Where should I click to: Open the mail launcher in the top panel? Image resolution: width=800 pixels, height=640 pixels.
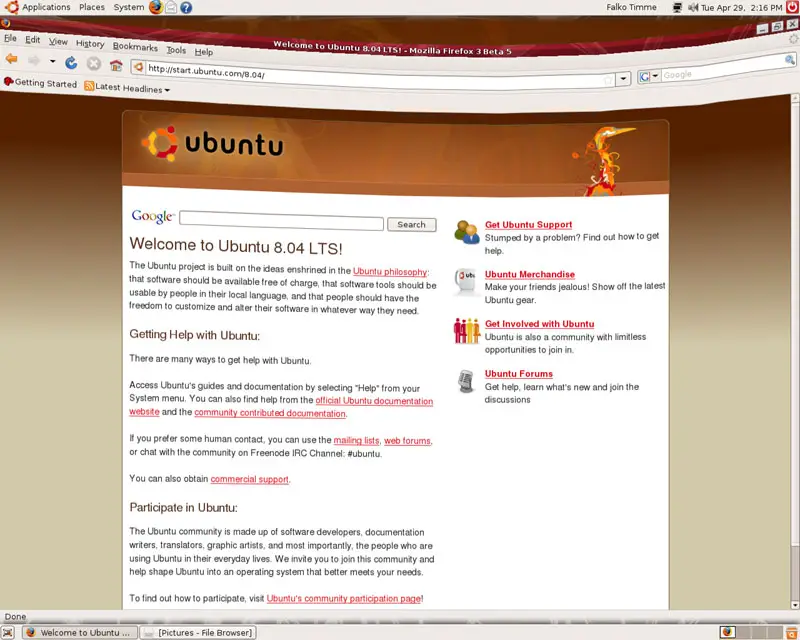[171, 7]
